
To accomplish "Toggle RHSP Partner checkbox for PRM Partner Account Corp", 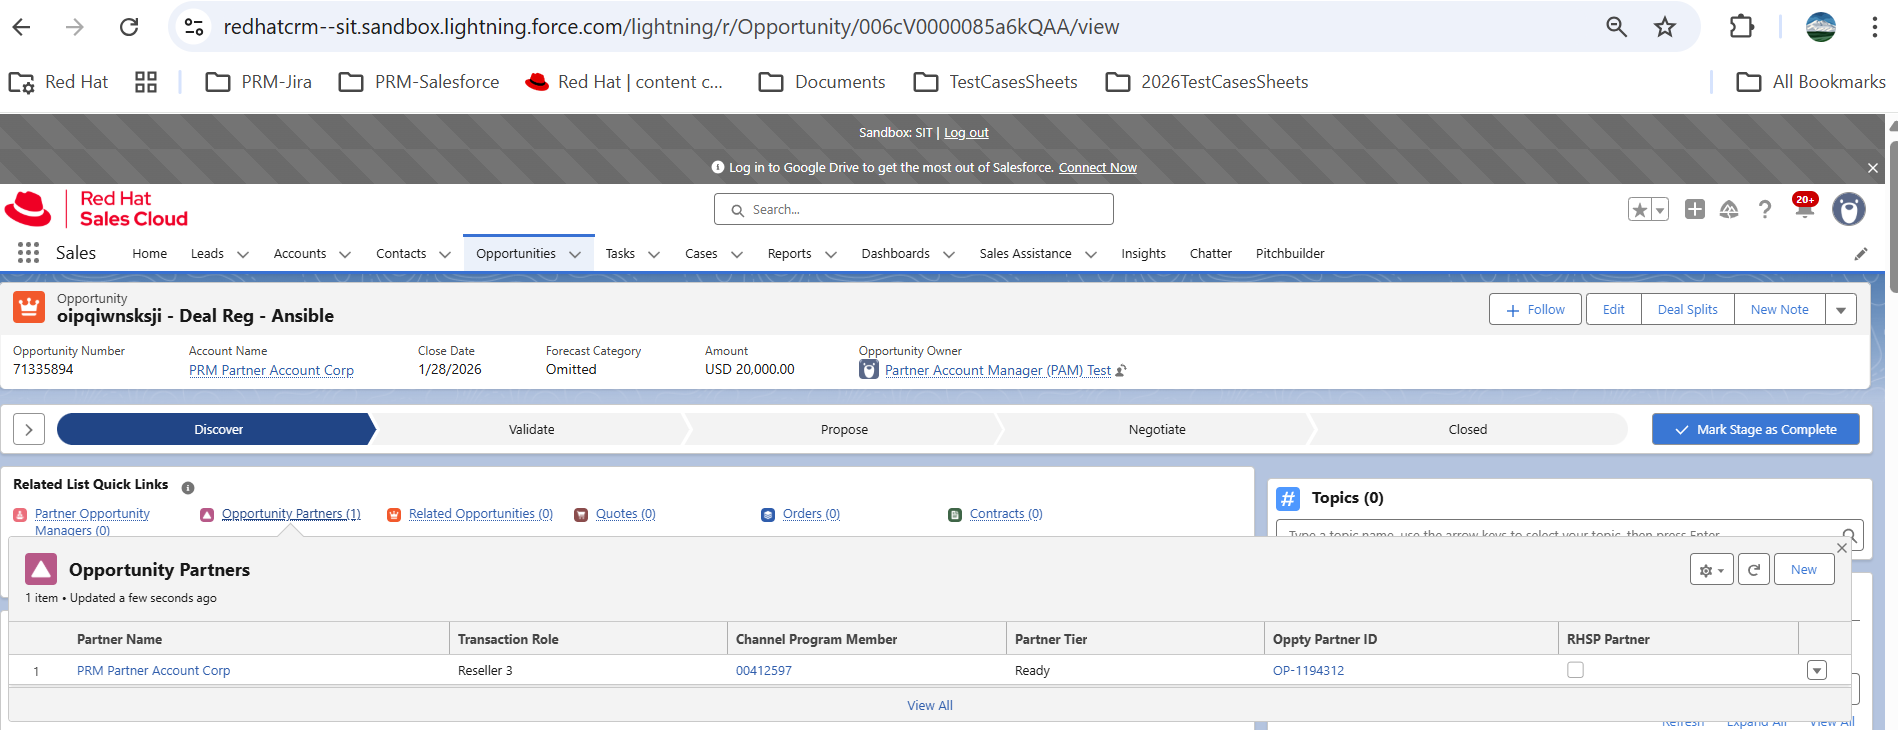I will pyautogui.click(x=1576, y=670).
